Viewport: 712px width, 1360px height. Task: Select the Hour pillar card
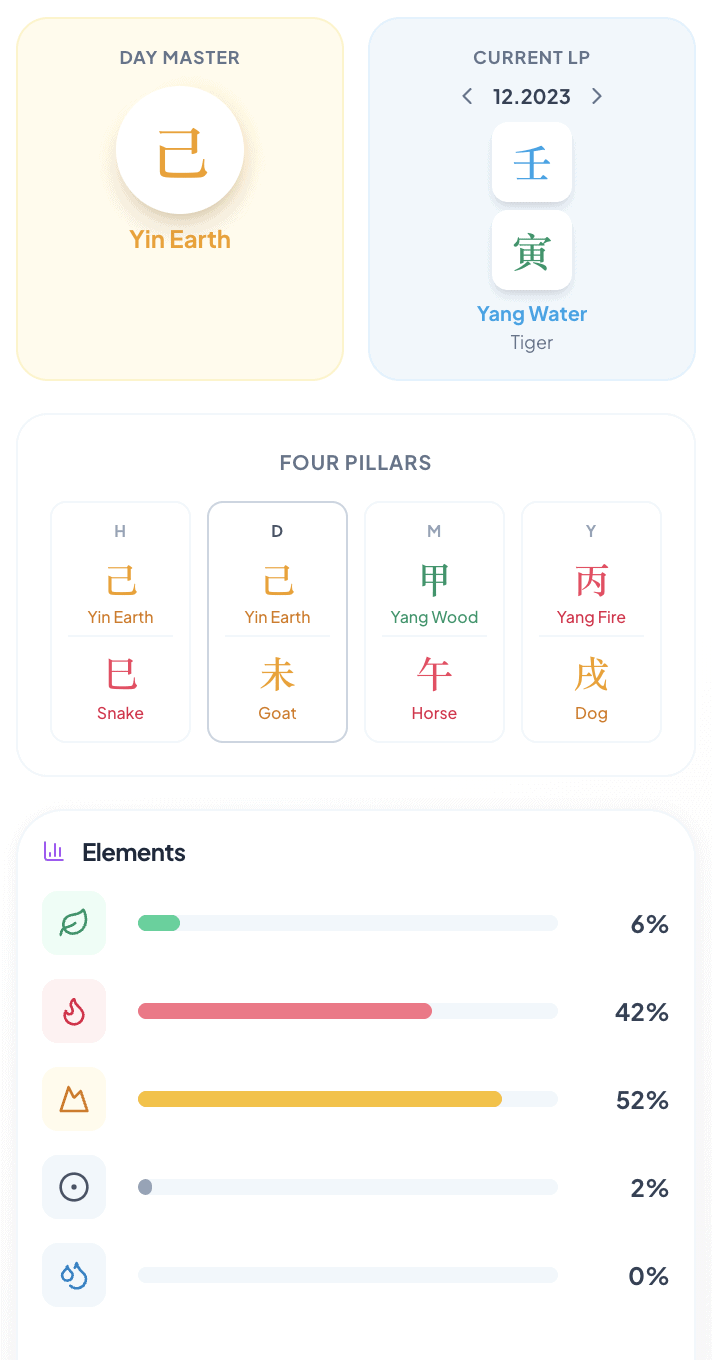coord(120,622)
